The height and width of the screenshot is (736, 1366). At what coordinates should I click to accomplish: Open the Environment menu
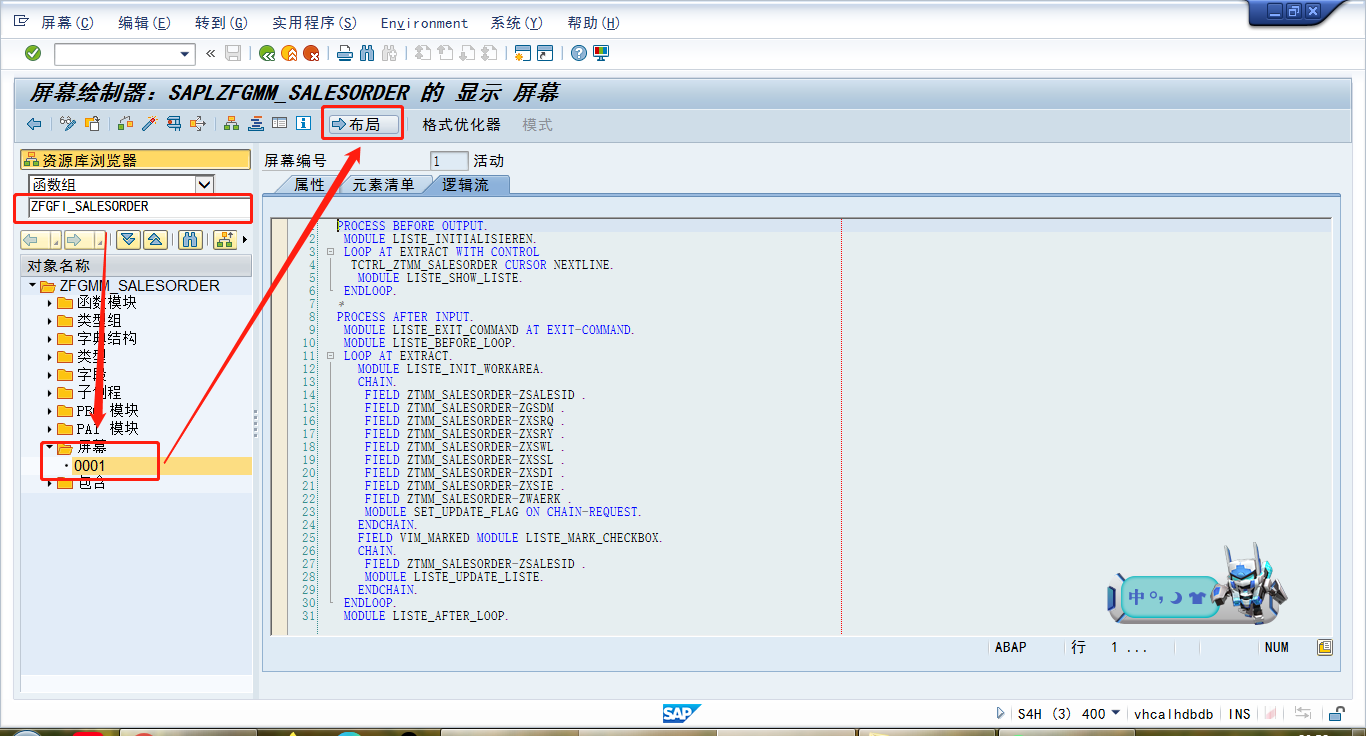point(424,23)
